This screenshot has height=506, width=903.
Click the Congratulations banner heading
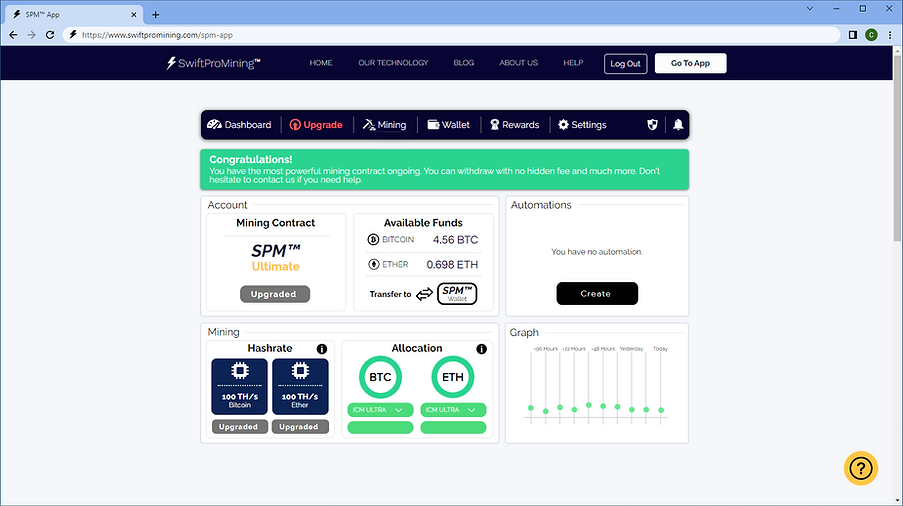tap(251, 159)
